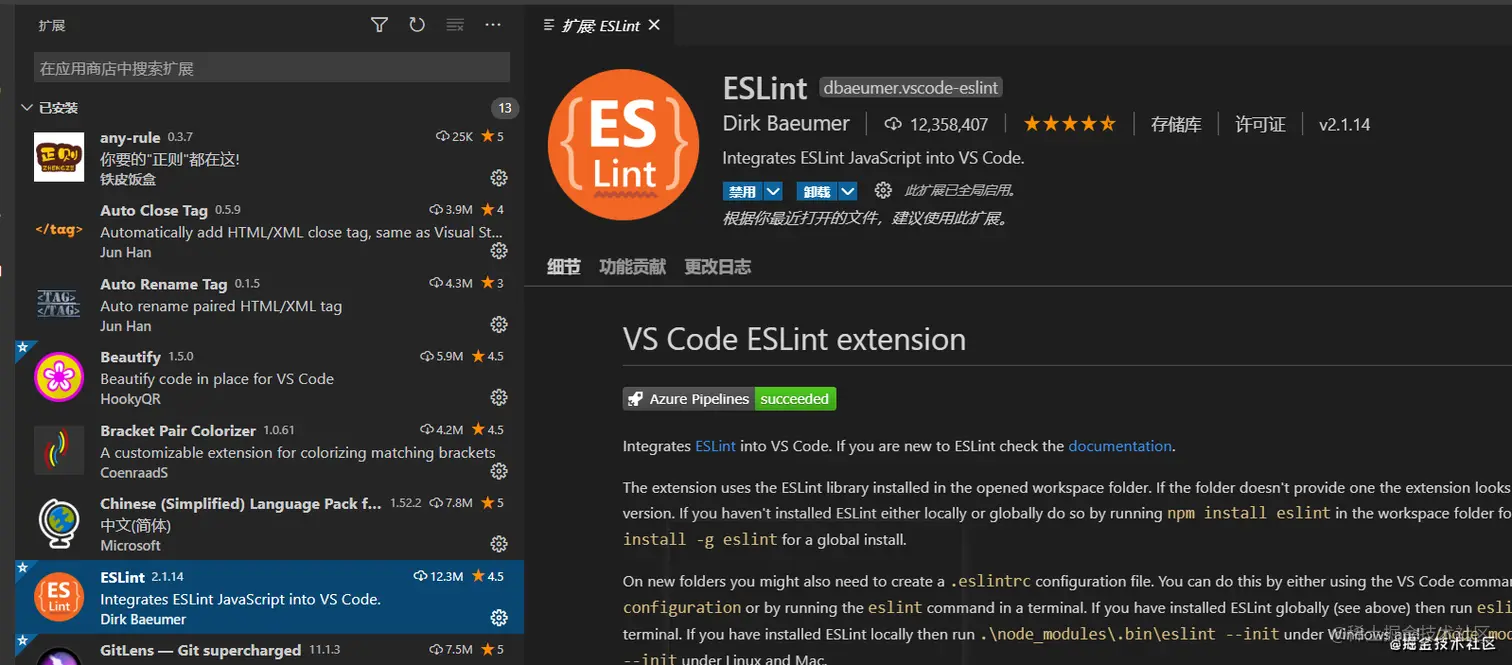Open the 存储库 link
The image size is (1512, 665).
click(1176, 124)
